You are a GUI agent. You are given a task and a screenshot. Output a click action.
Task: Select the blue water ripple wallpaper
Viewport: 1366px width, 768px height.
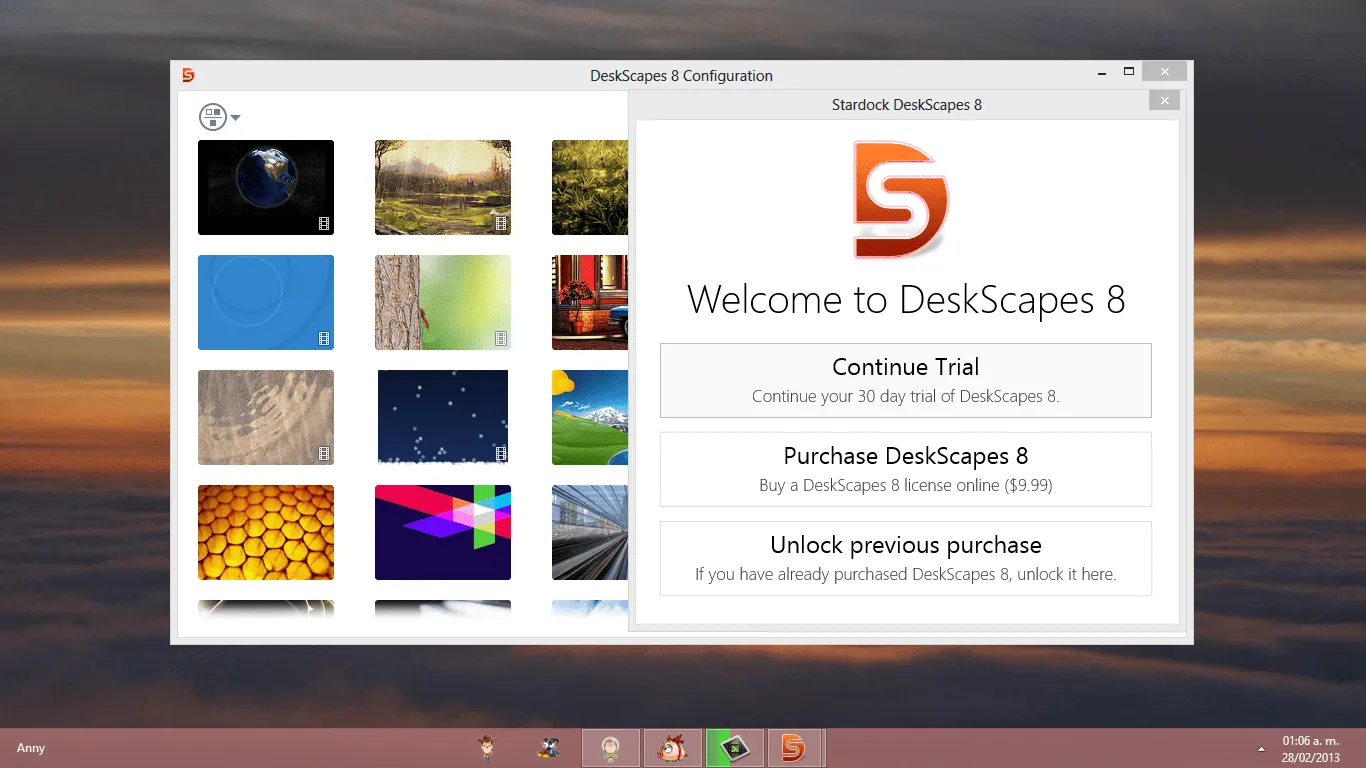point(266,302)
